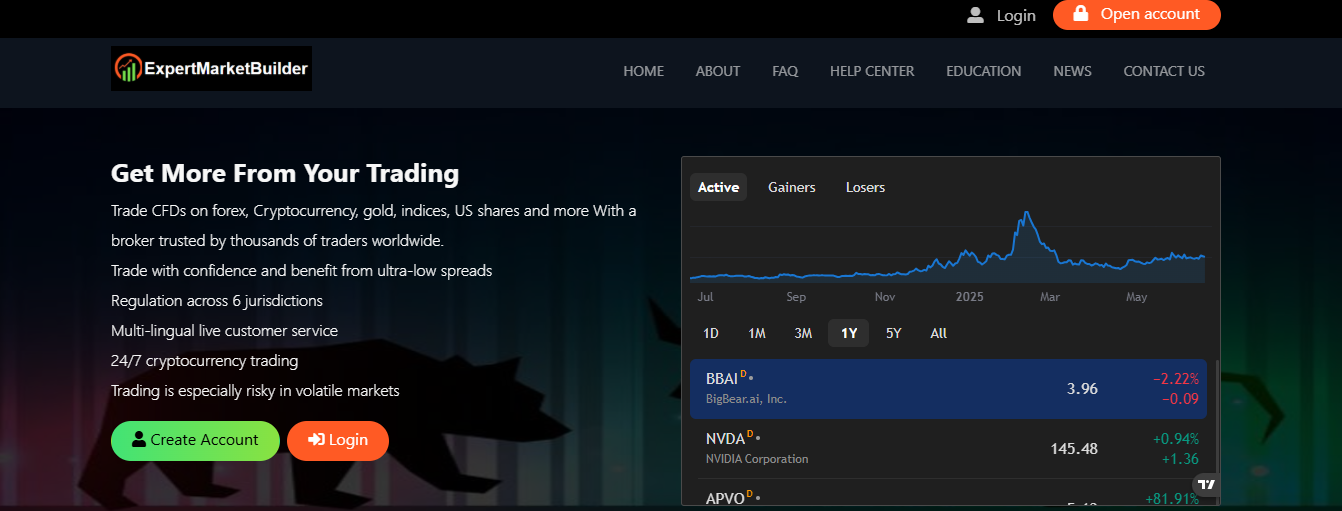Viewport: 1342px width, 511px height.
Task: Select the APVO stock row
Action: [x=948, y=494]
